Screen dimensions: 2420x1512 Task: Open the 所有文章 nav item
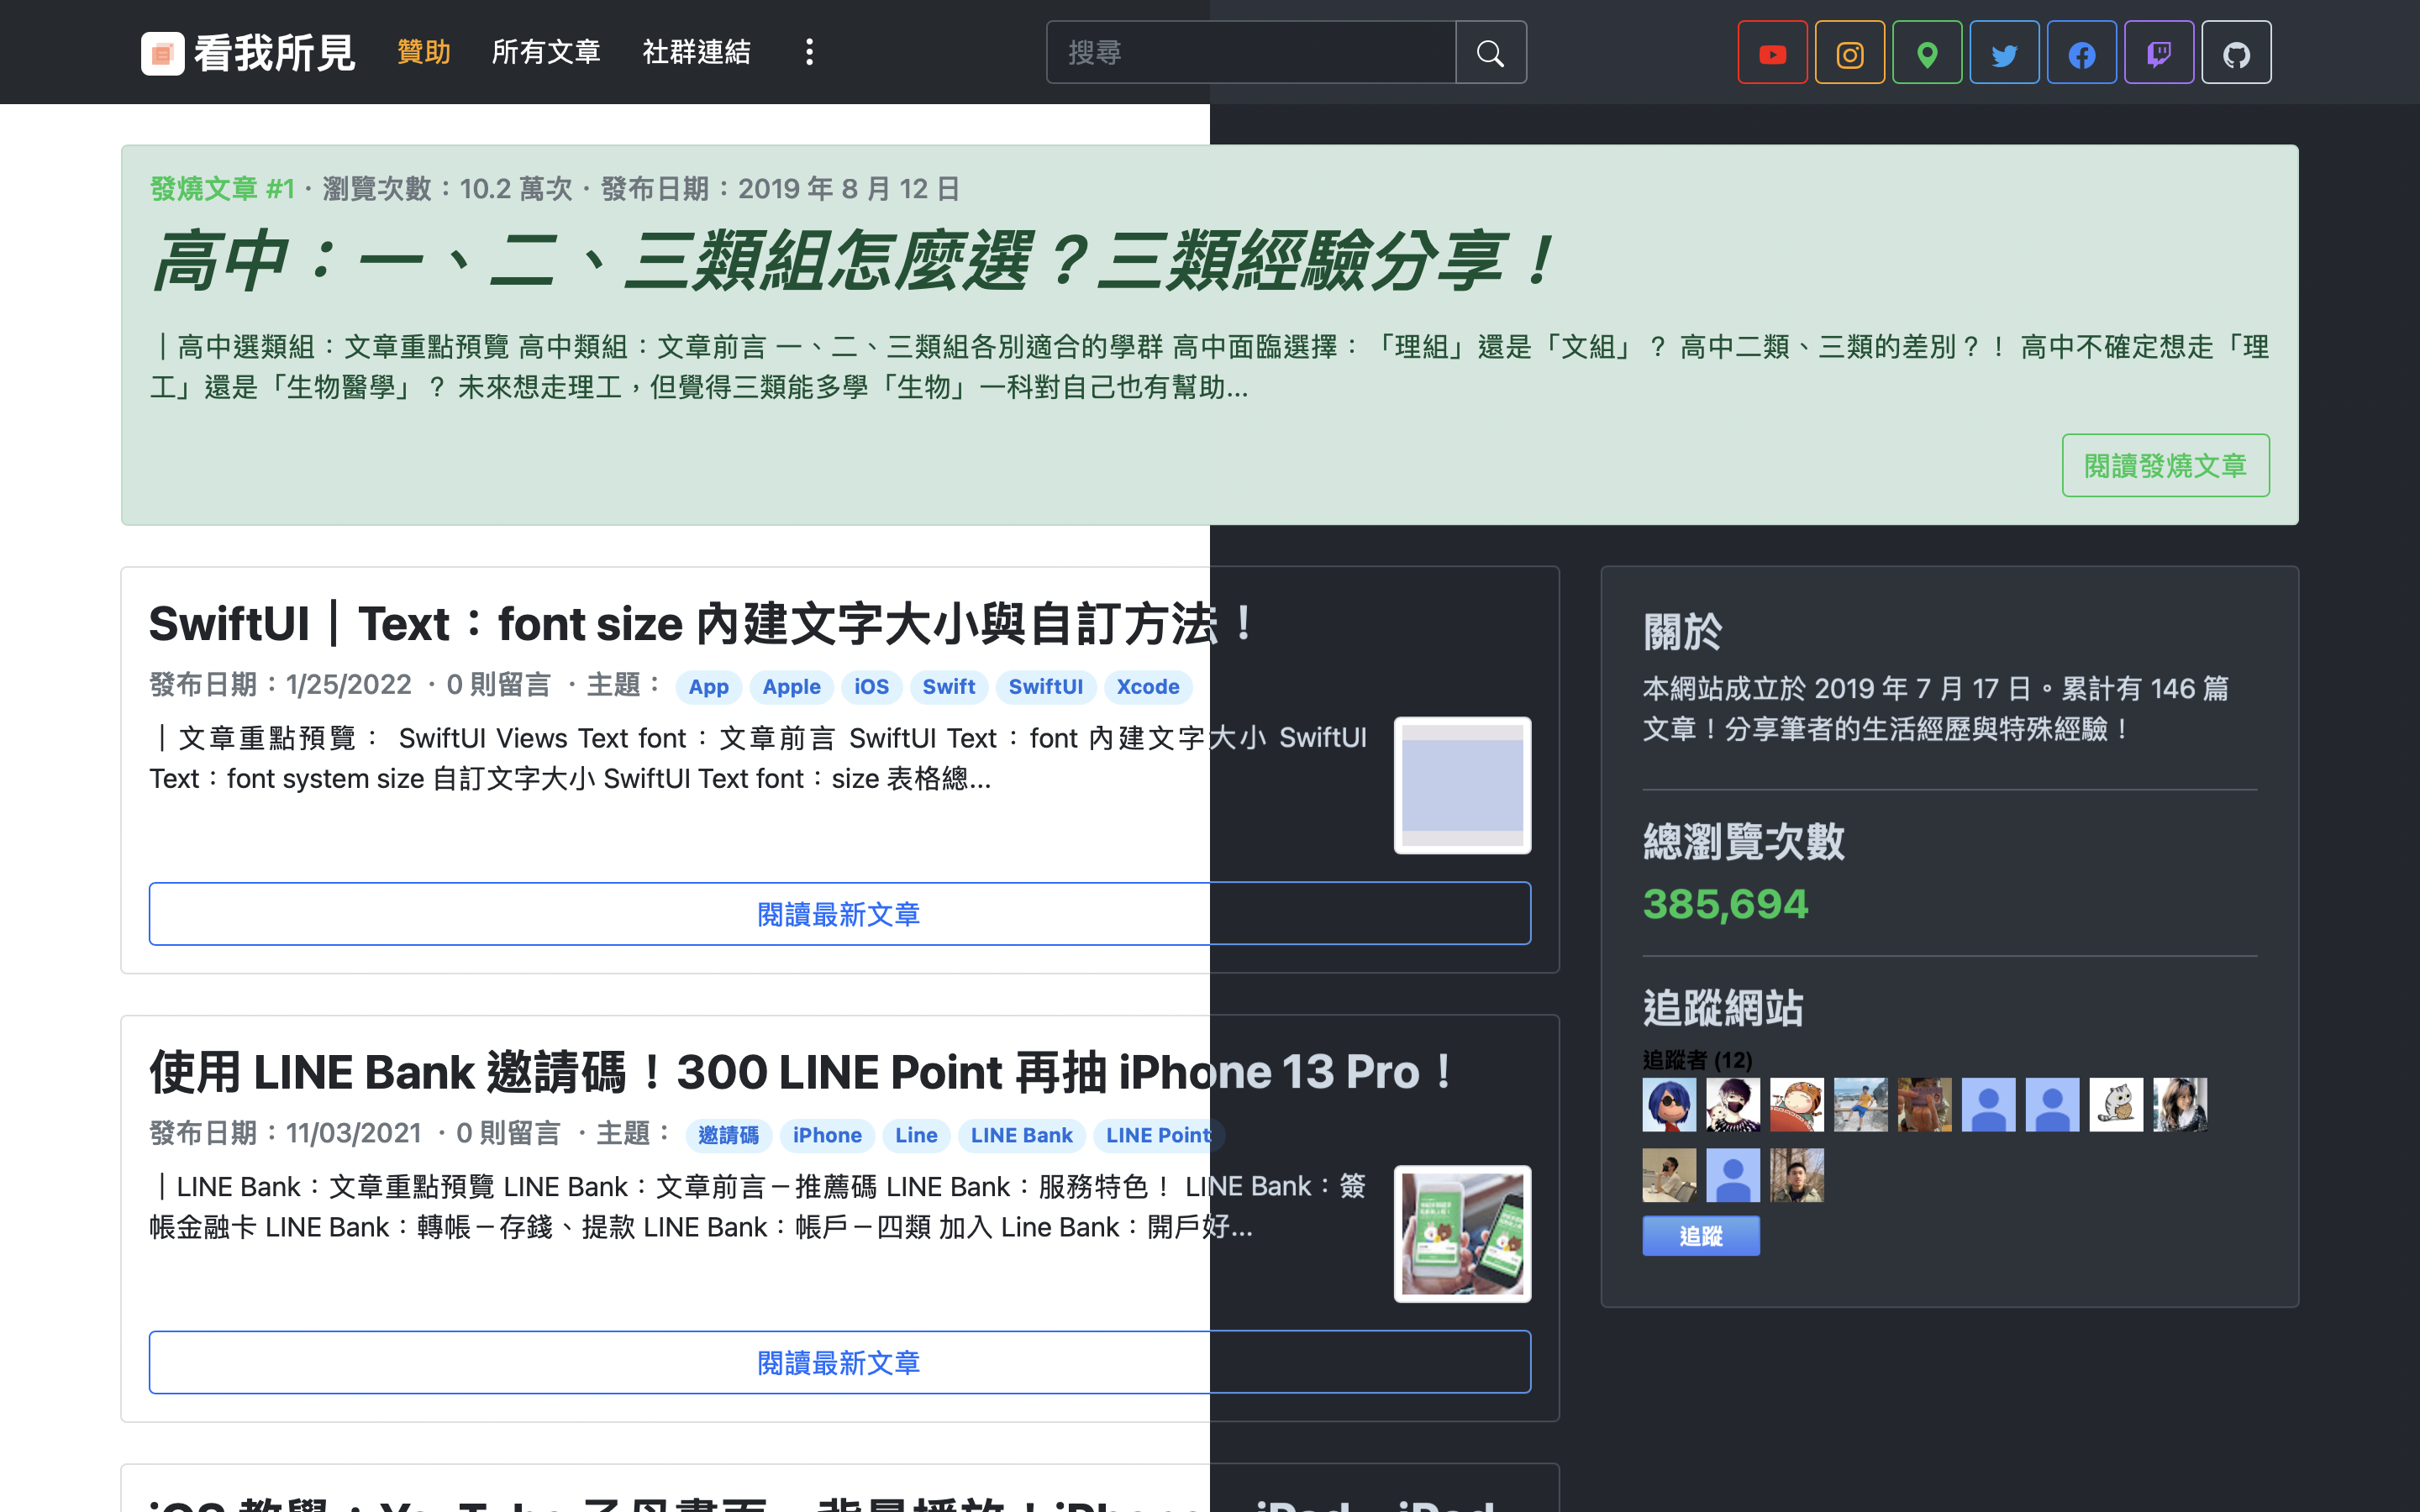[546, 52]
